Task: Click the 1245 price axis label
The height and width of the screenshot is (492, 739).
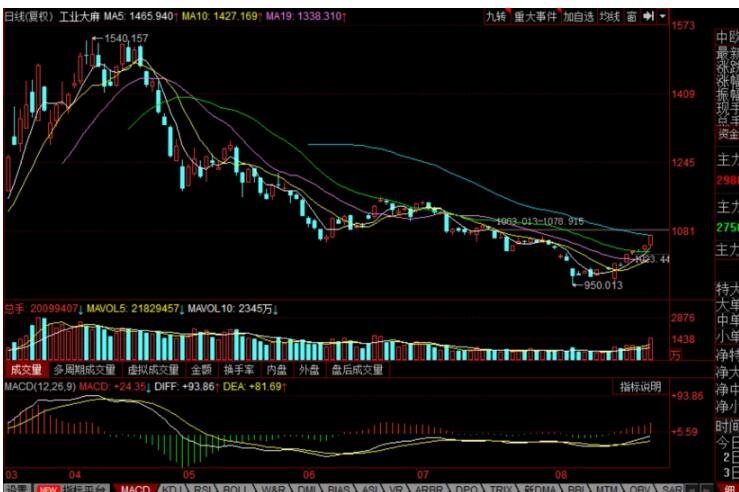Action: point(683,163)
